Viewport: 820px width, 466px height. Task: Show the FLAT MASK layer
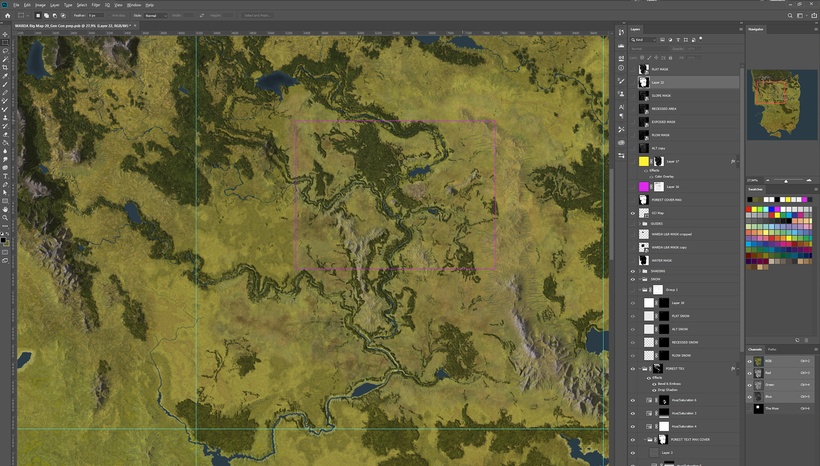point(633,69)
